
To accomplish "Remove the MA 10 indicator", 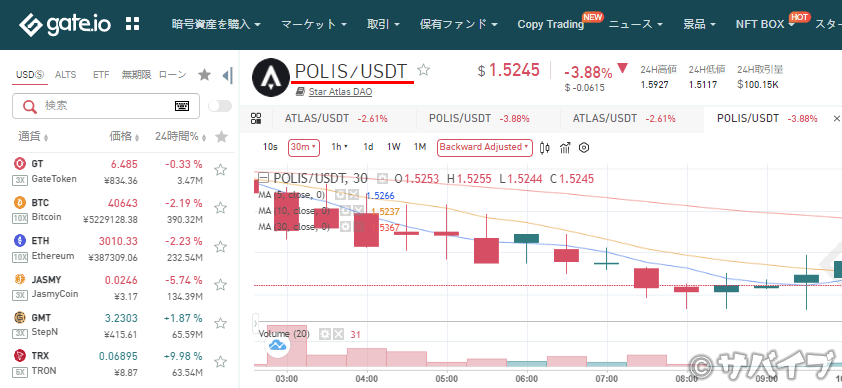I will pos(358,211).
